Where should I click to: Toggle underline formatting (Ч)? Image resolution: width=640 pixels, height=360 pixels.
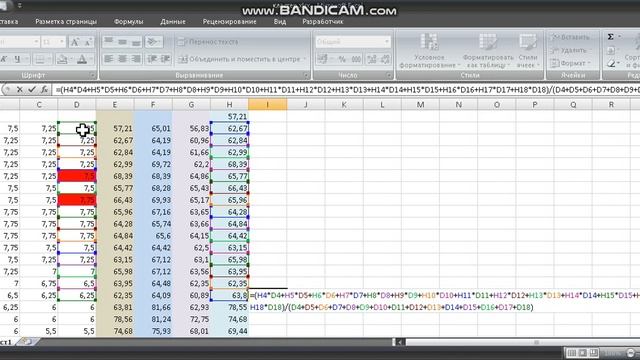[x=17, y=60]
